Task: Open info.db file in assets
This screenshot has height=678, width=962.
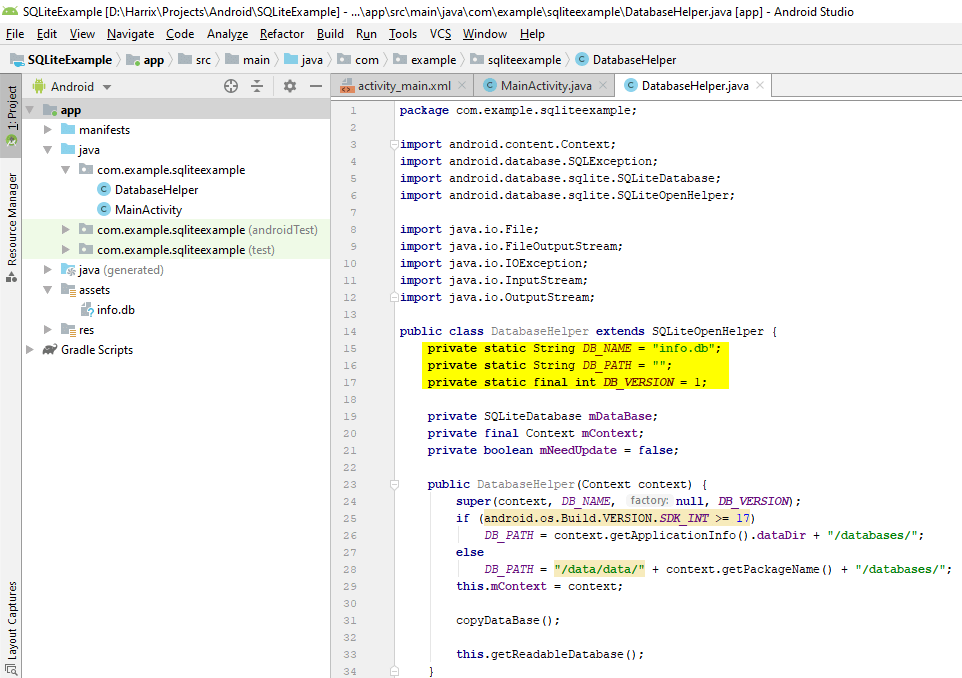Action: [x=115, y=310]
